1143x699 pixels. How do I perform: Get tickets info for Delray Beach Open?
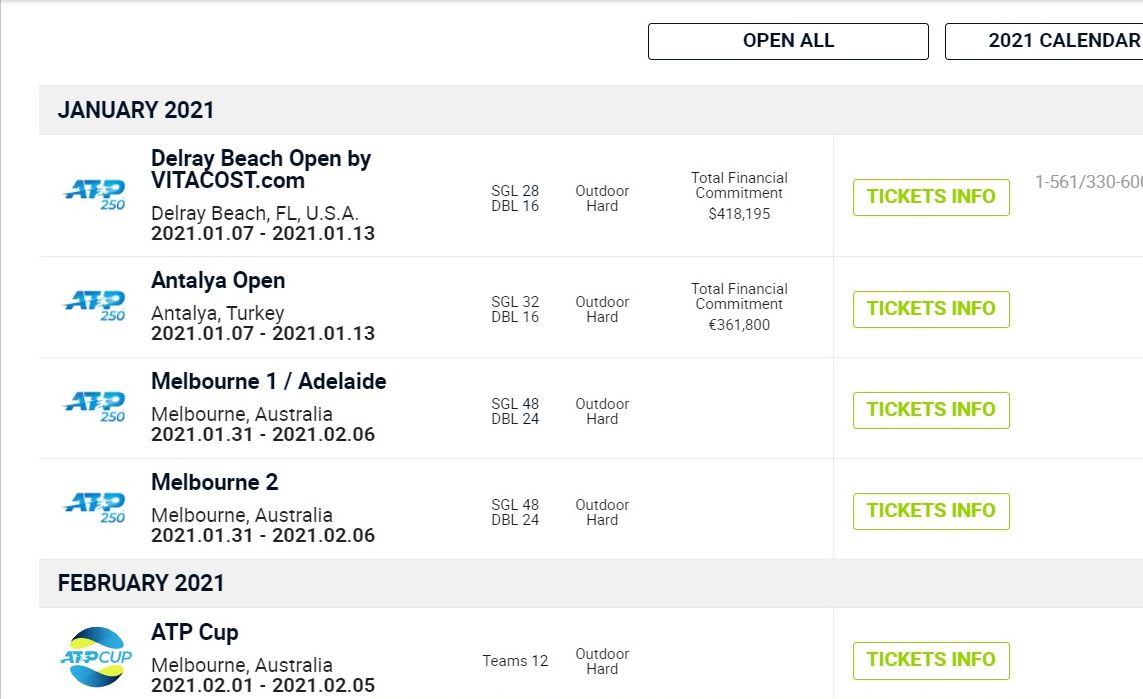pos(930,197)
